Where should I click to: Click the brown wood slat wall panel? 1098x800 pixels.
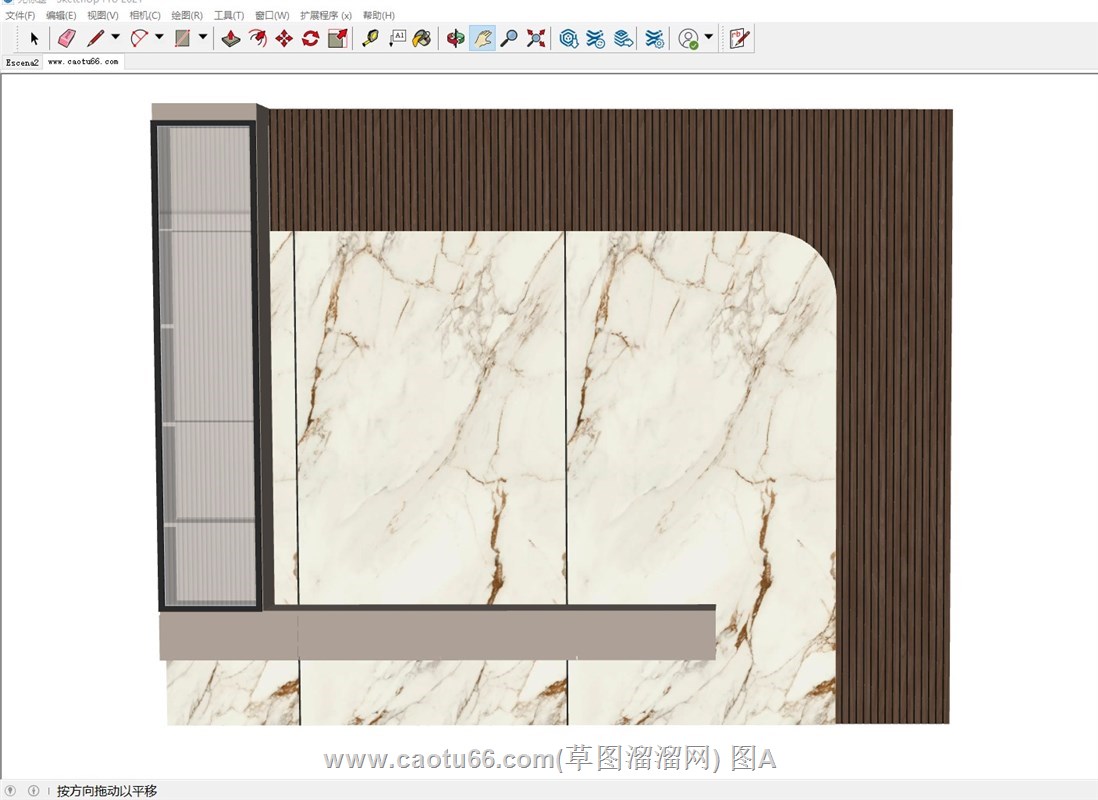(x=894, y=416)
